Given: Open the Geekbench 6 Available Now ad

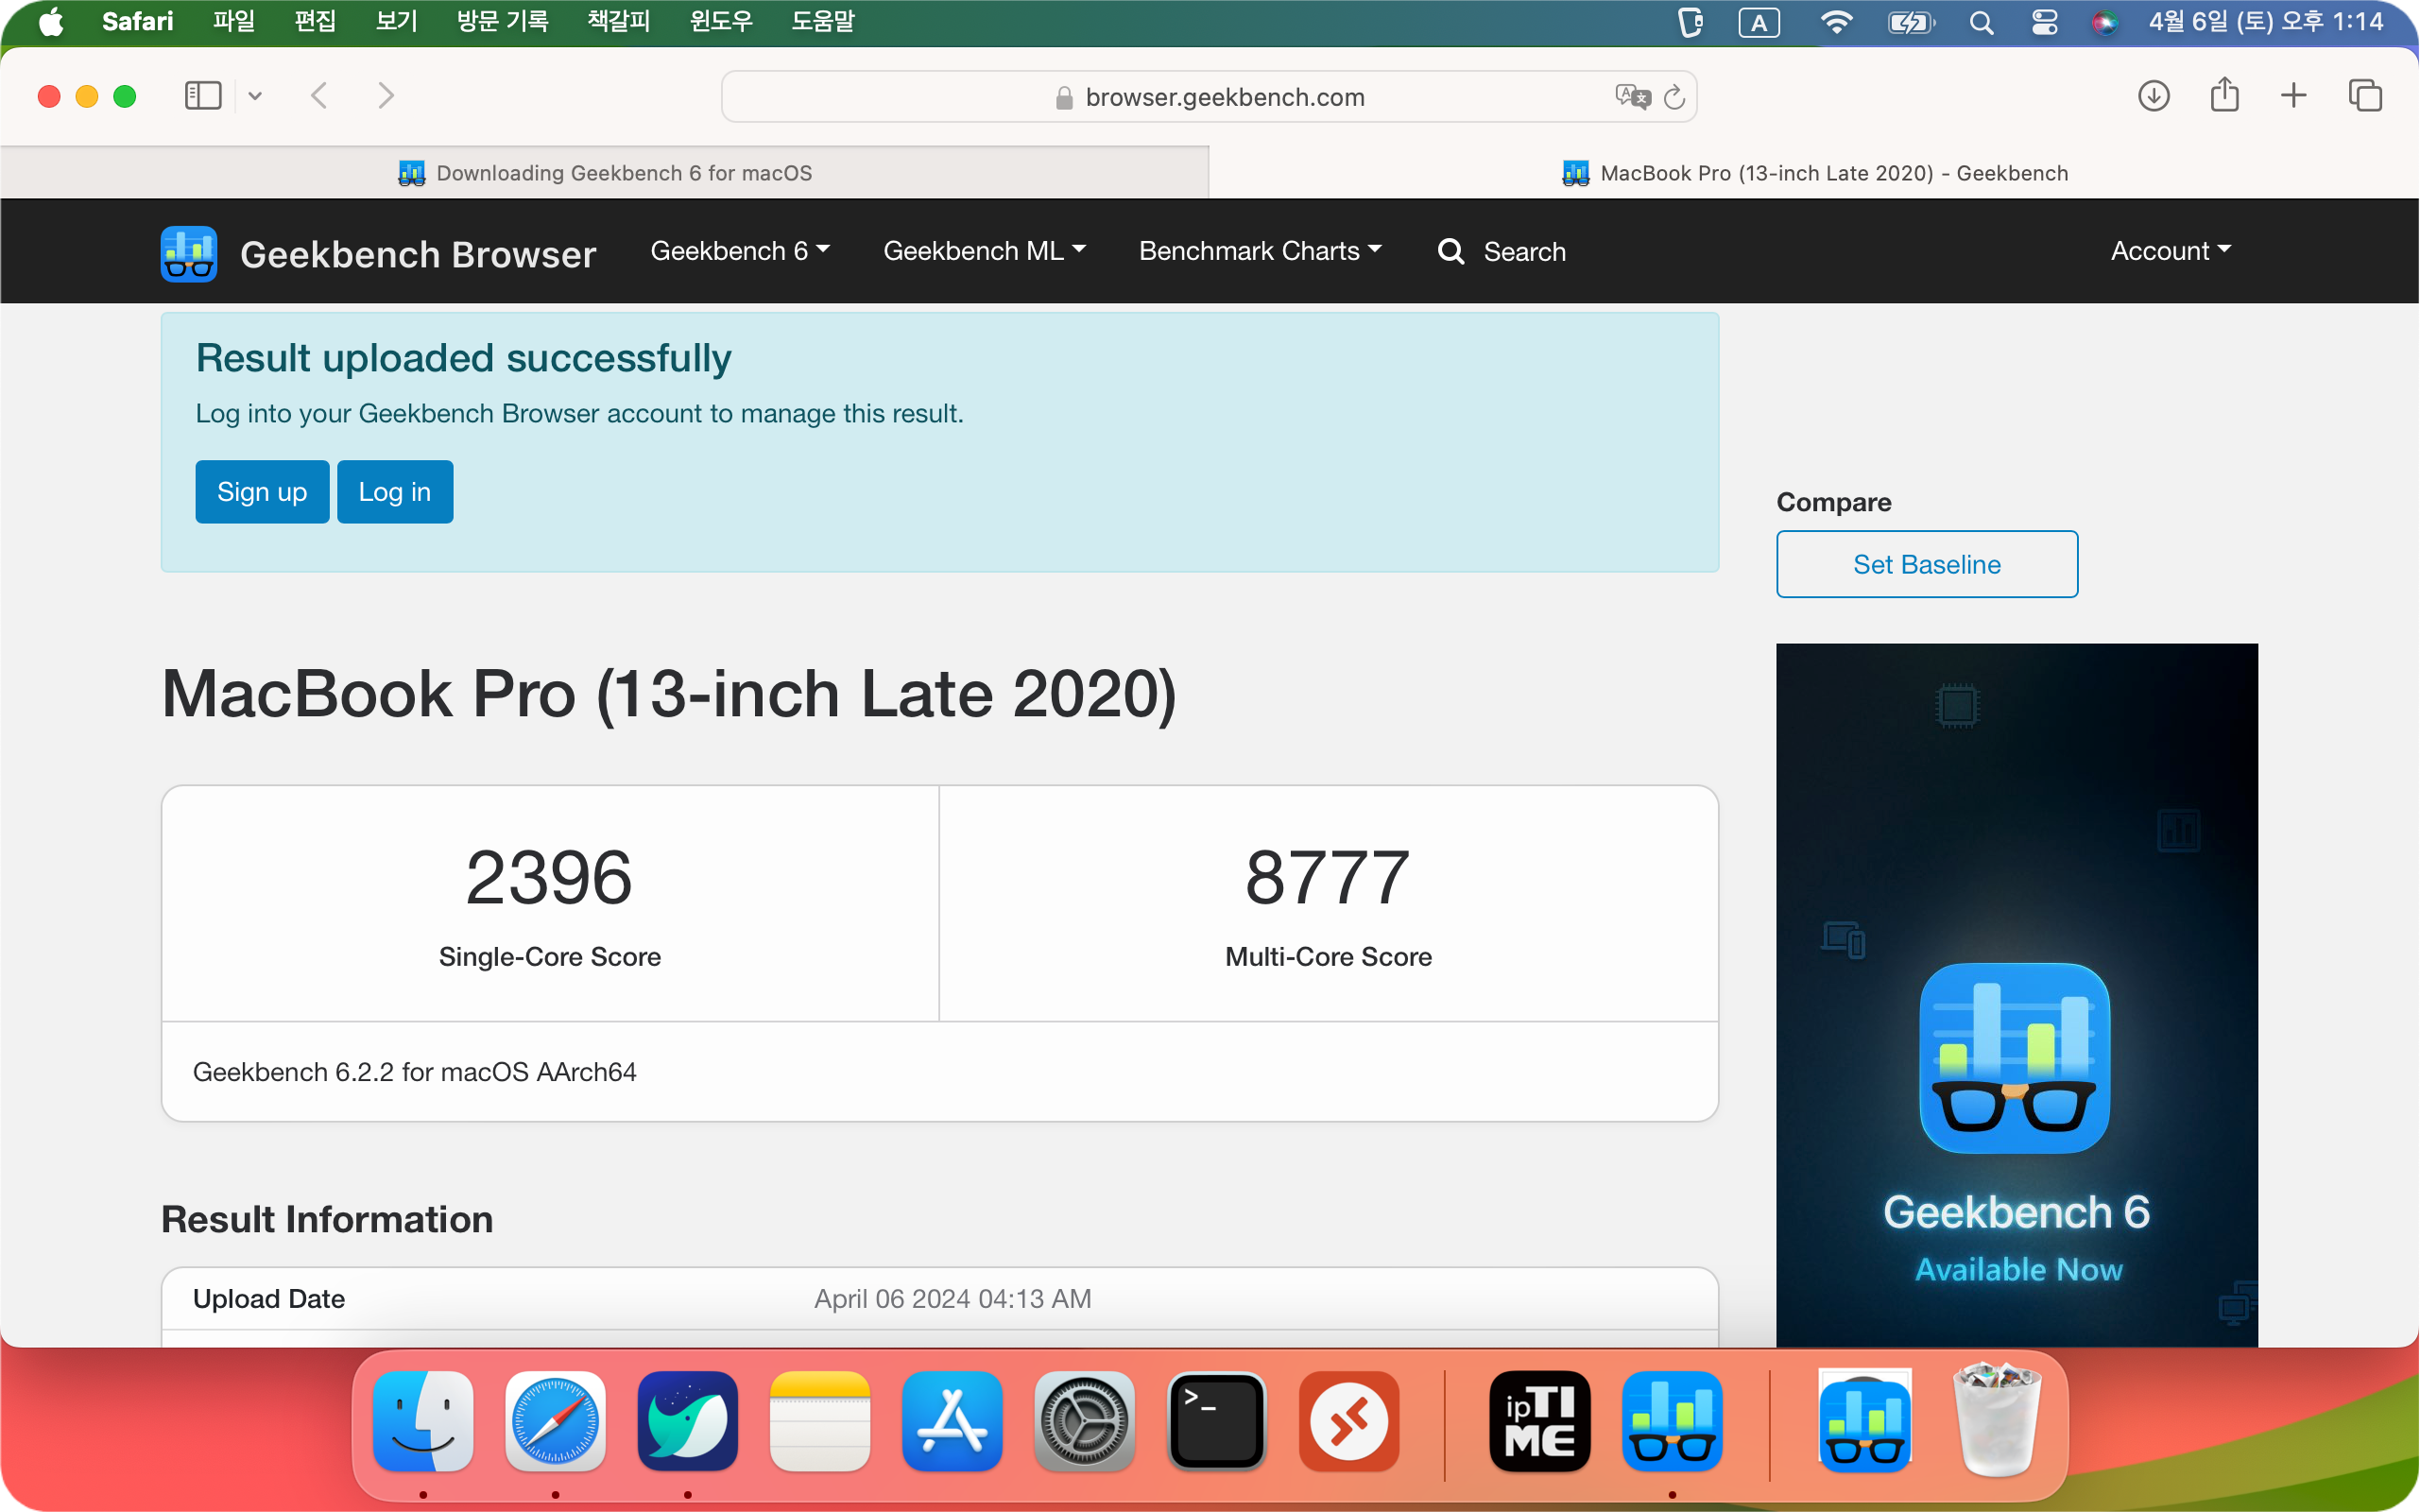Looking at the screenshot, I should [2017, 995].
